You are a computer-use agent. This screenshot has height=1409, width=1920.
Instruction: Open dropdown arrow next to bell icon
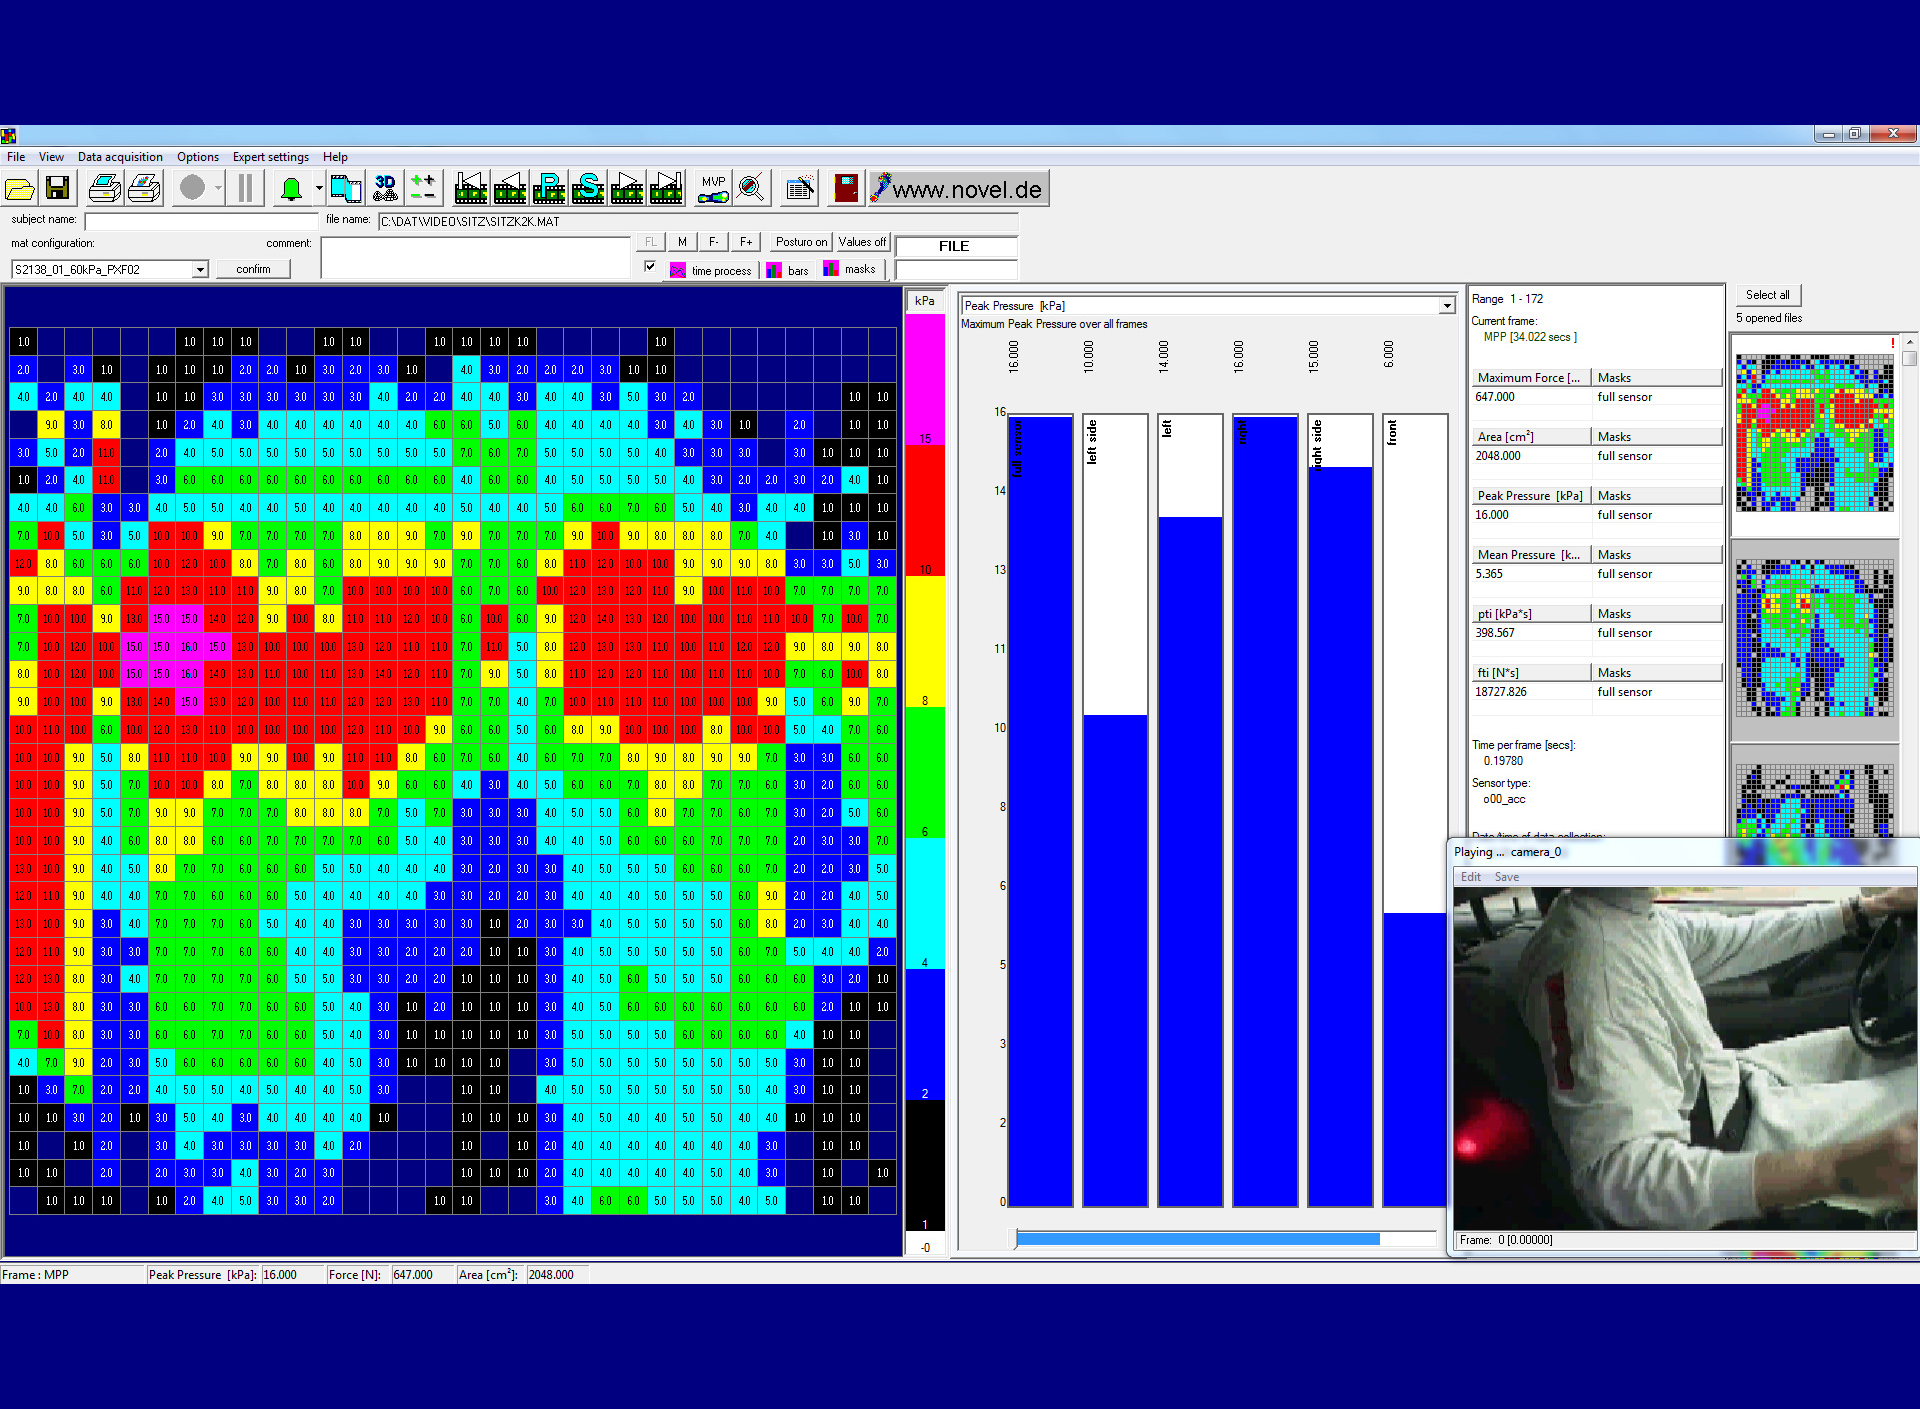319,188
